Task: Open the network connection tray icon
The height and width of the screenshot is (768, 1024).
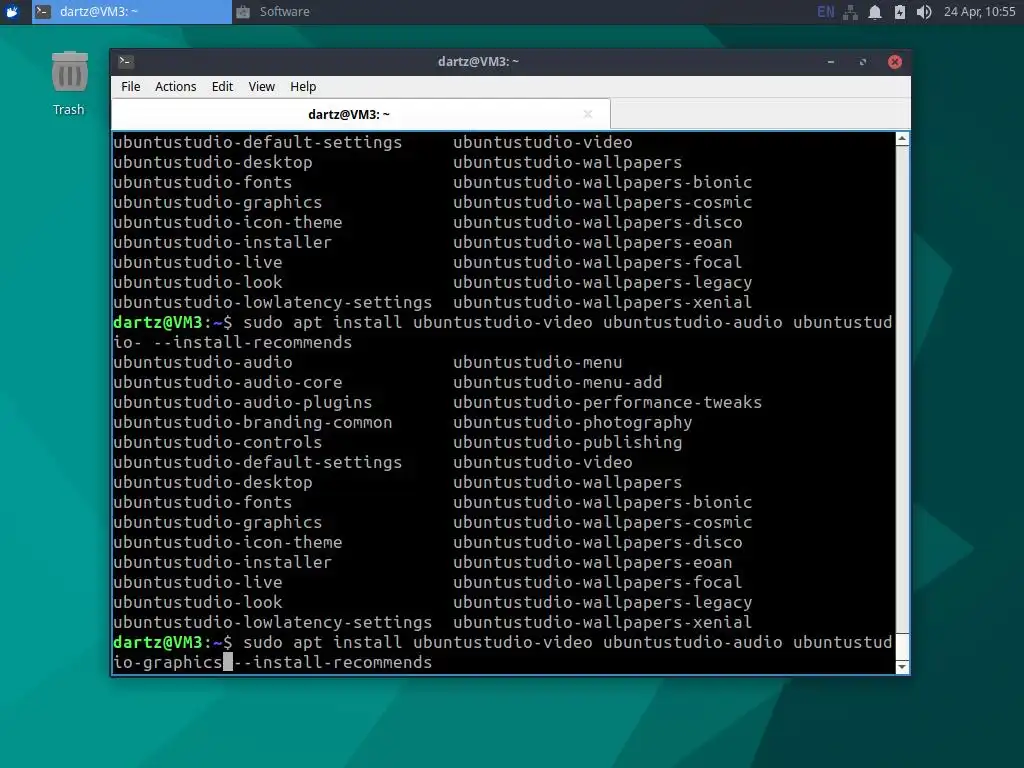Action: (850, 12)
